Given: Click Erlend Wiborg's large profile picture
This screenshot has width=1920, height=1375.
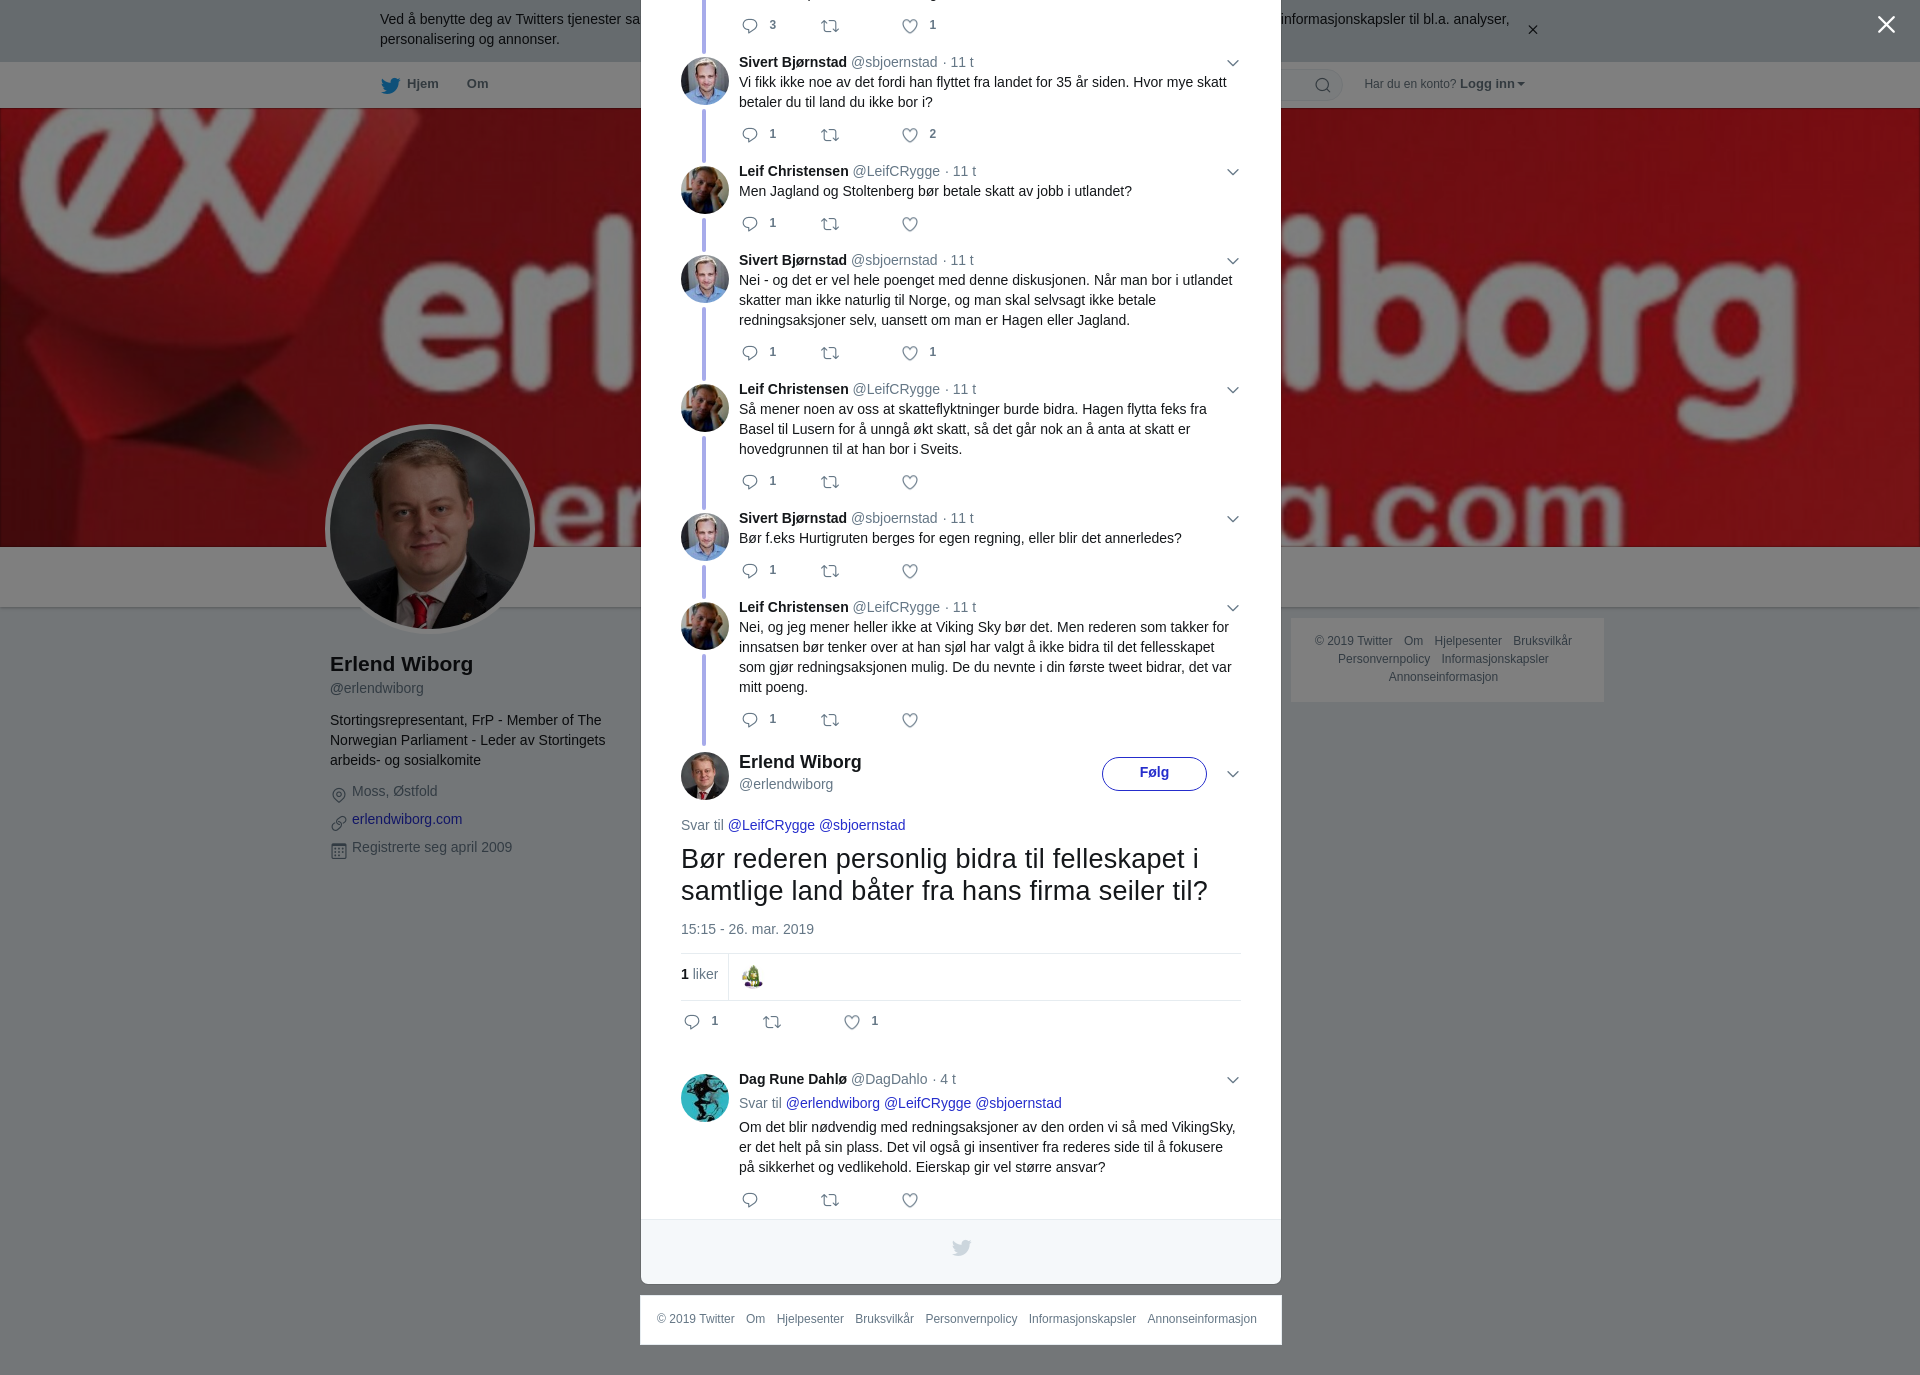Looking at the screenshot, I should [x=430, y=529].
